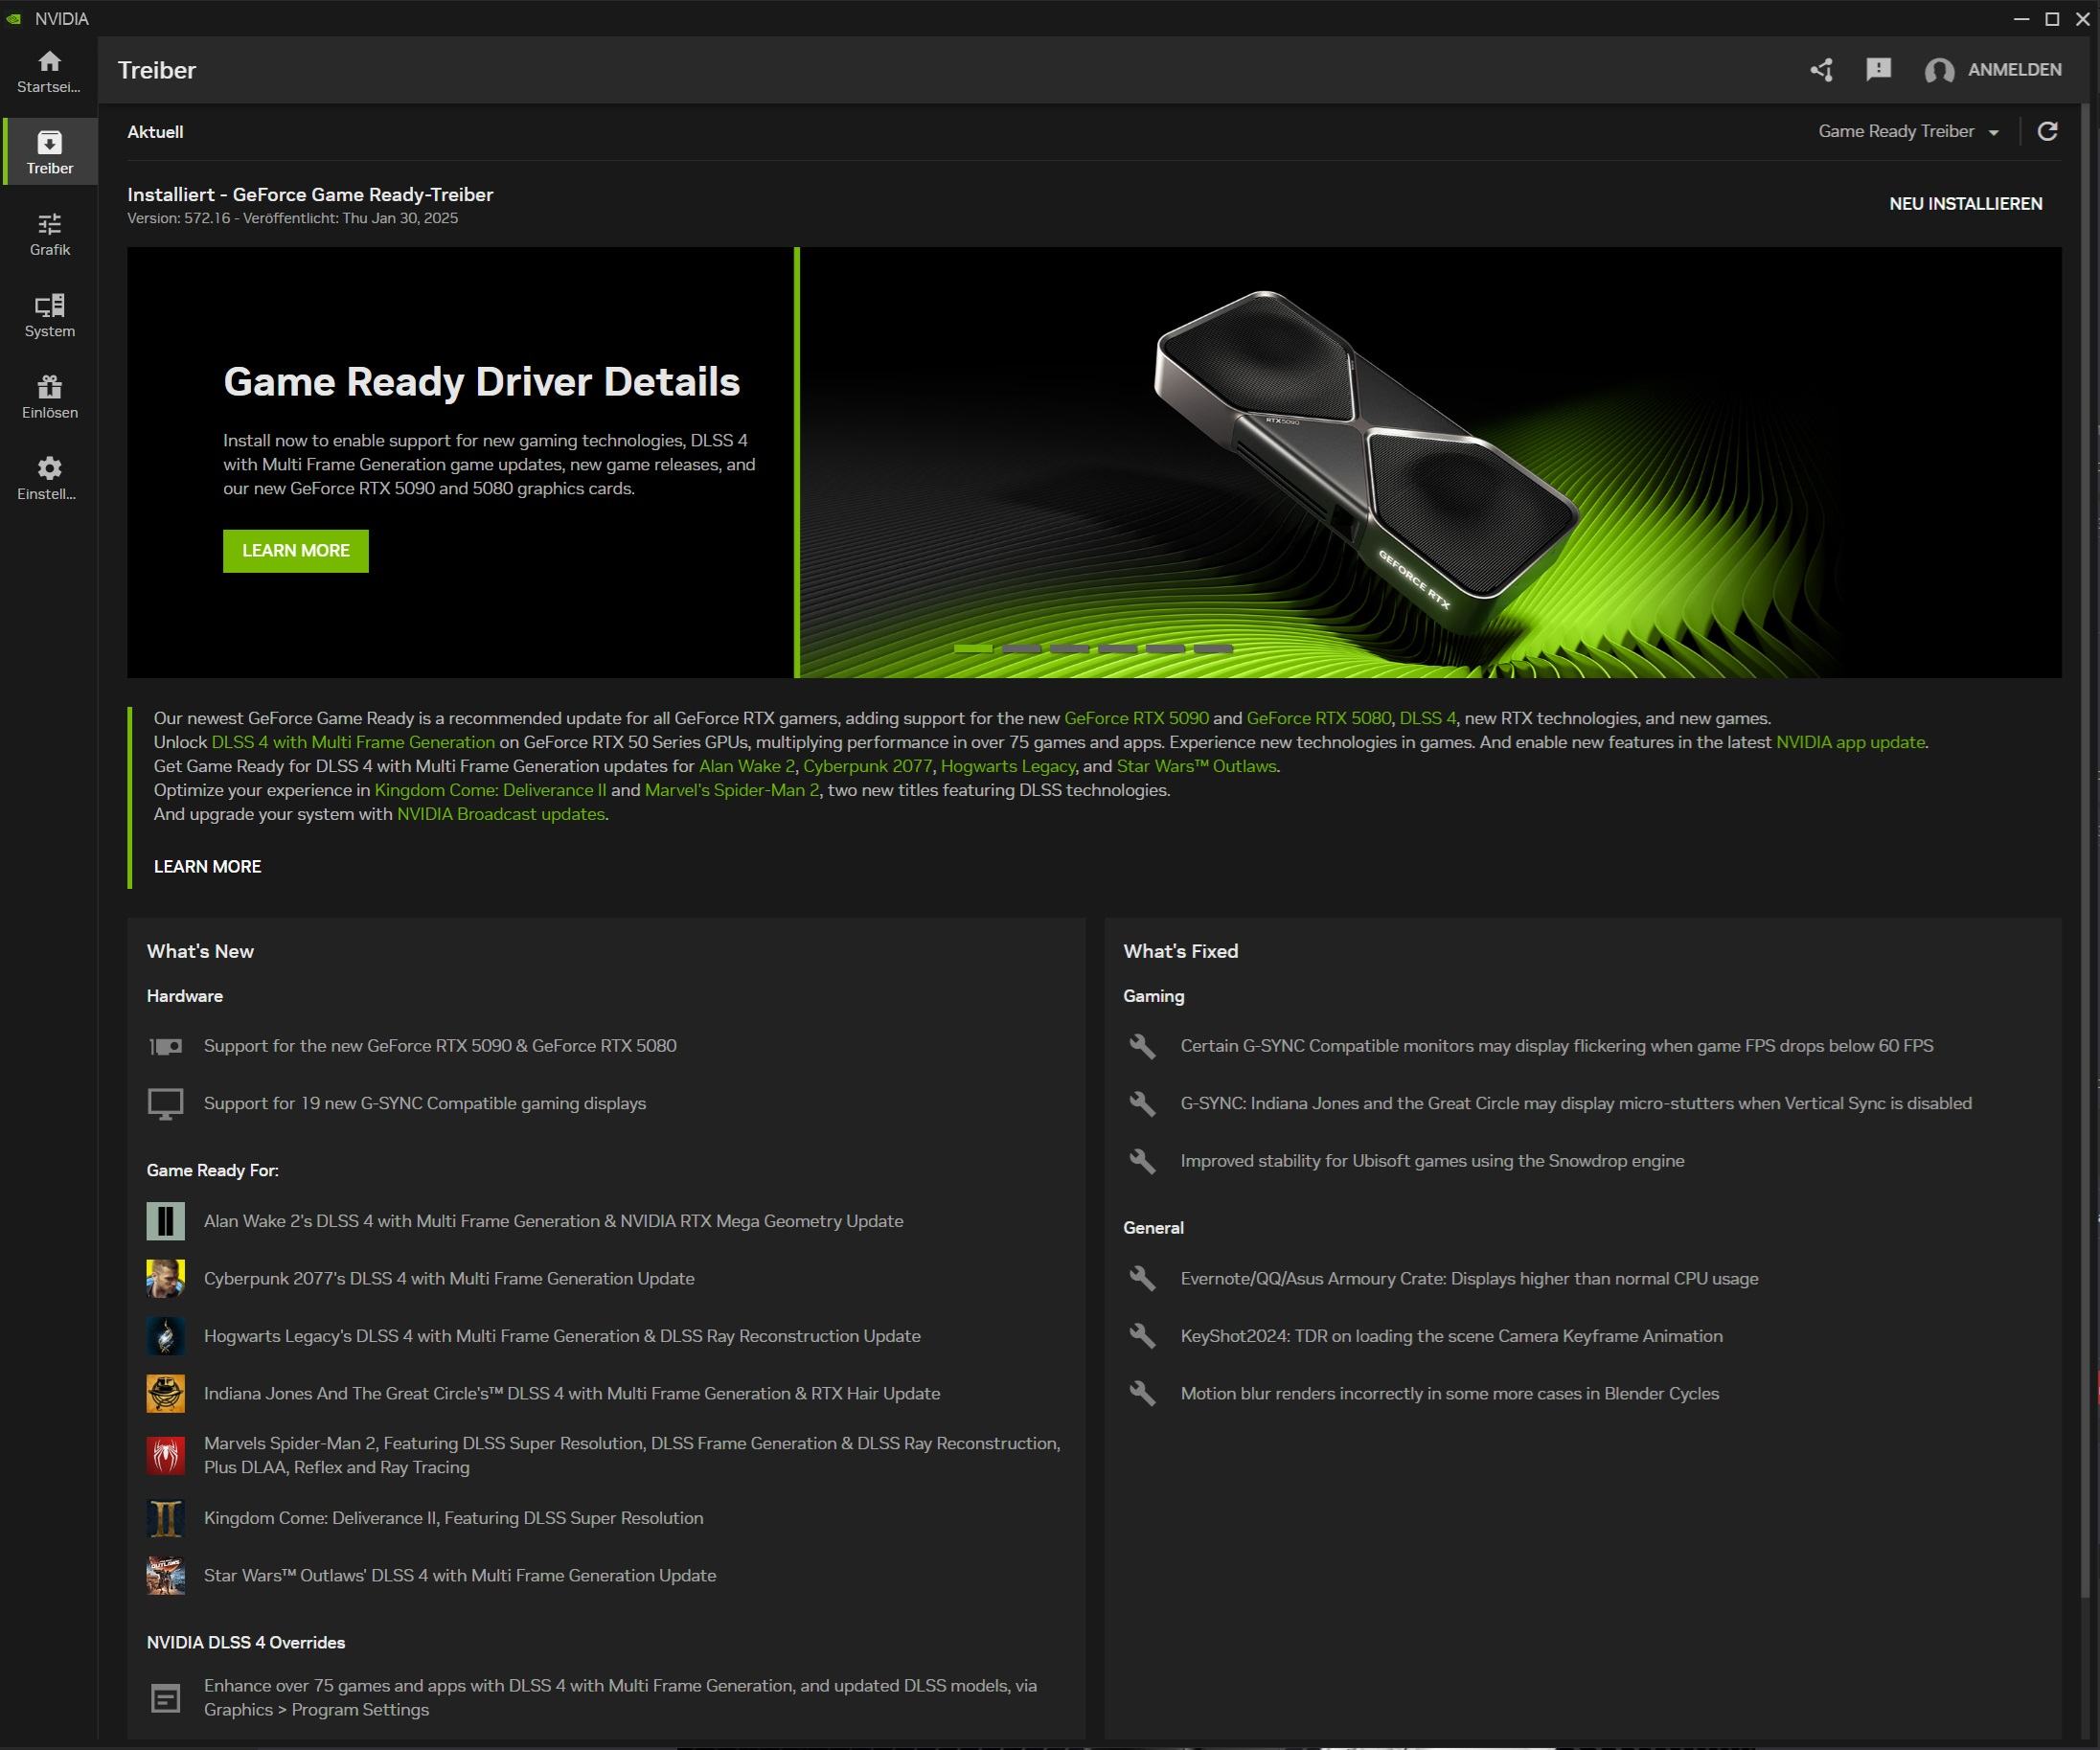Screen dimensions: 2100x1750
Task: Open the DLSS 4 with Multi Frame Generation link
Action: click(x=353, y=742)
